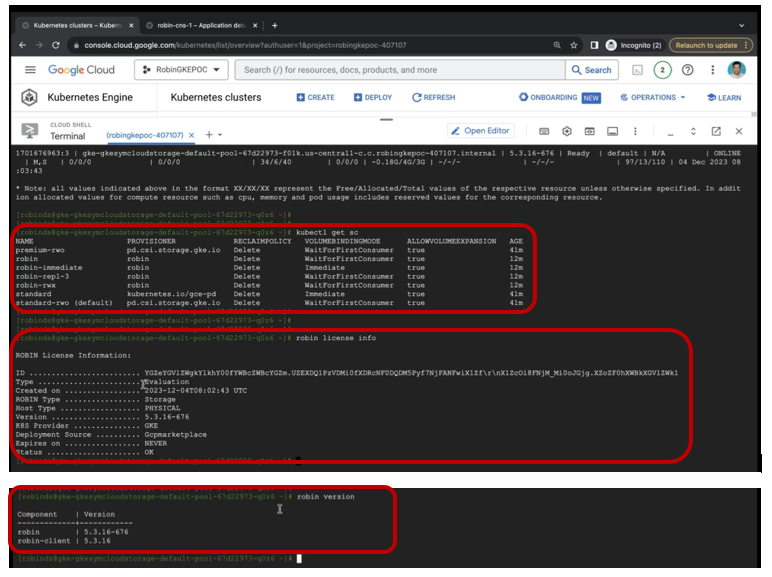Click the user account avatar
Viewport: 772px width, 577px height.
(737, 70)
